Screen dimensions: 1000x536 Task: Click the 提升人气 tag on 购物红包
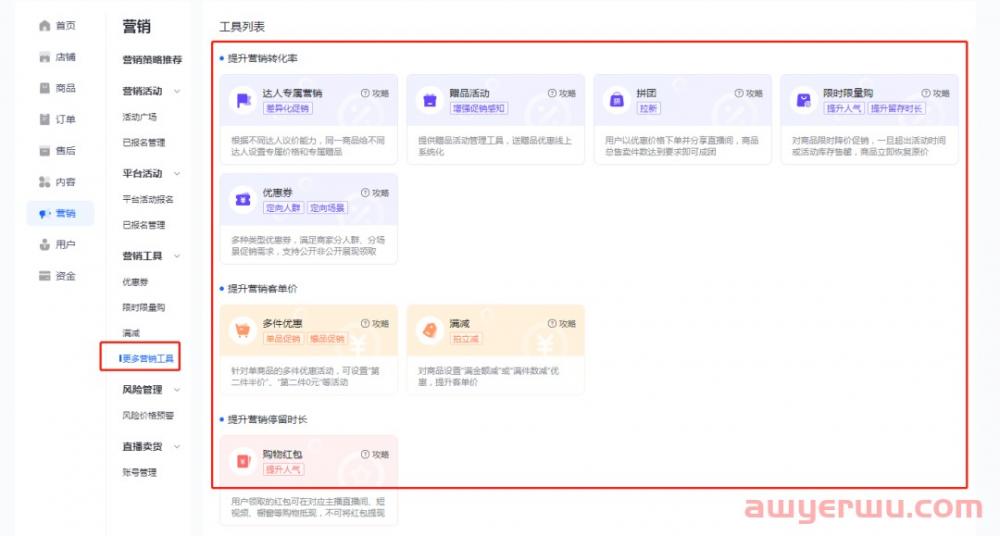click(283, 470)
